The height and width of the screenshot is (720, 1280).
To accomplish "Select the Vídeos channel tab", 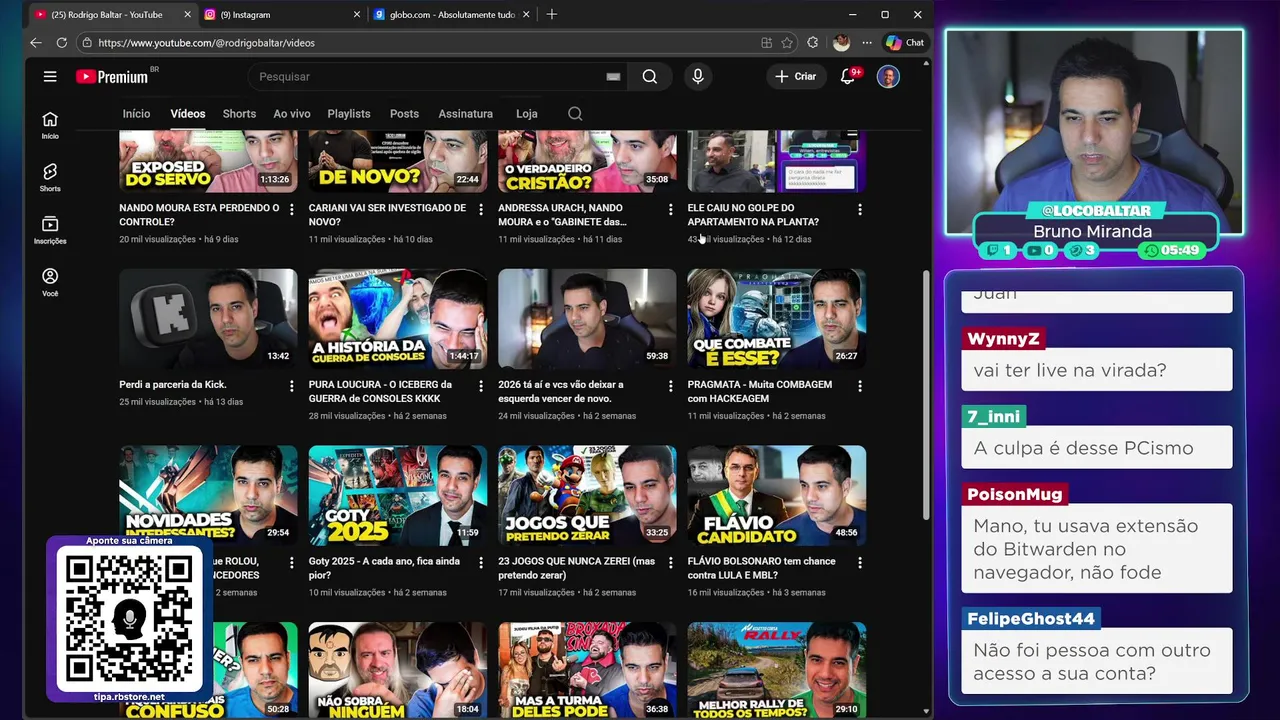I will click(x=187, y=114).
